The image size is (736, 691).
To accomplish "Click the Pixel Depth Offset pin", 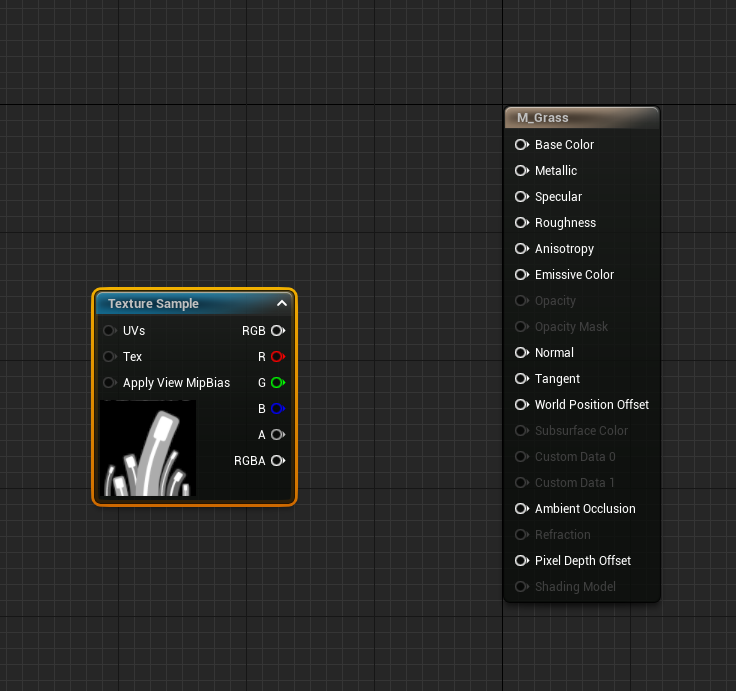I will tap(521, 560).
